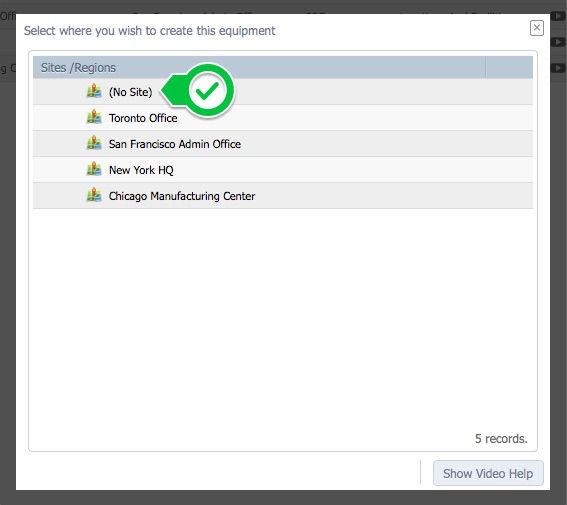Open the Show Video Help button
This screenshot has height=505, width=567.
point(488,473)
